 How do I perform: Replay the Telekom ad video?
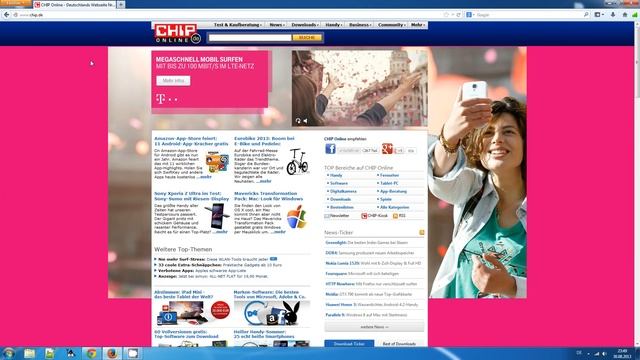(298, 120)
